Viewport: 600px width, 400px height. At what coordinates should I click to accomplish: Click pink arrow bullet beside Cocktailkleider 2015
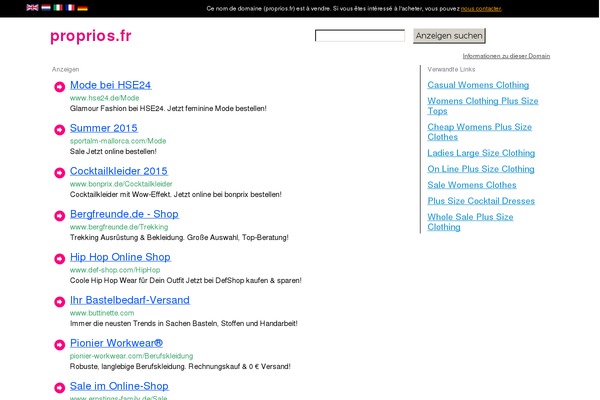pos(59,173)
